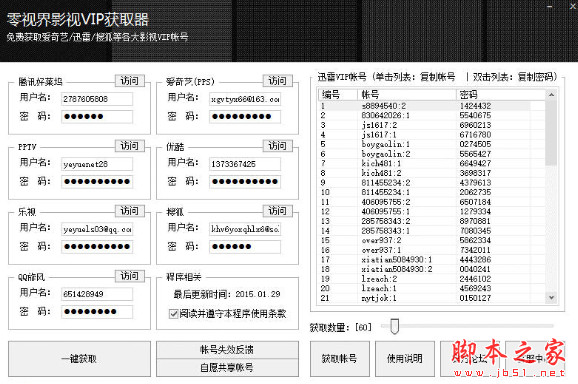The image size is (578, 384).
Task: Select account row kich481:2
Action: click(431, 173)
